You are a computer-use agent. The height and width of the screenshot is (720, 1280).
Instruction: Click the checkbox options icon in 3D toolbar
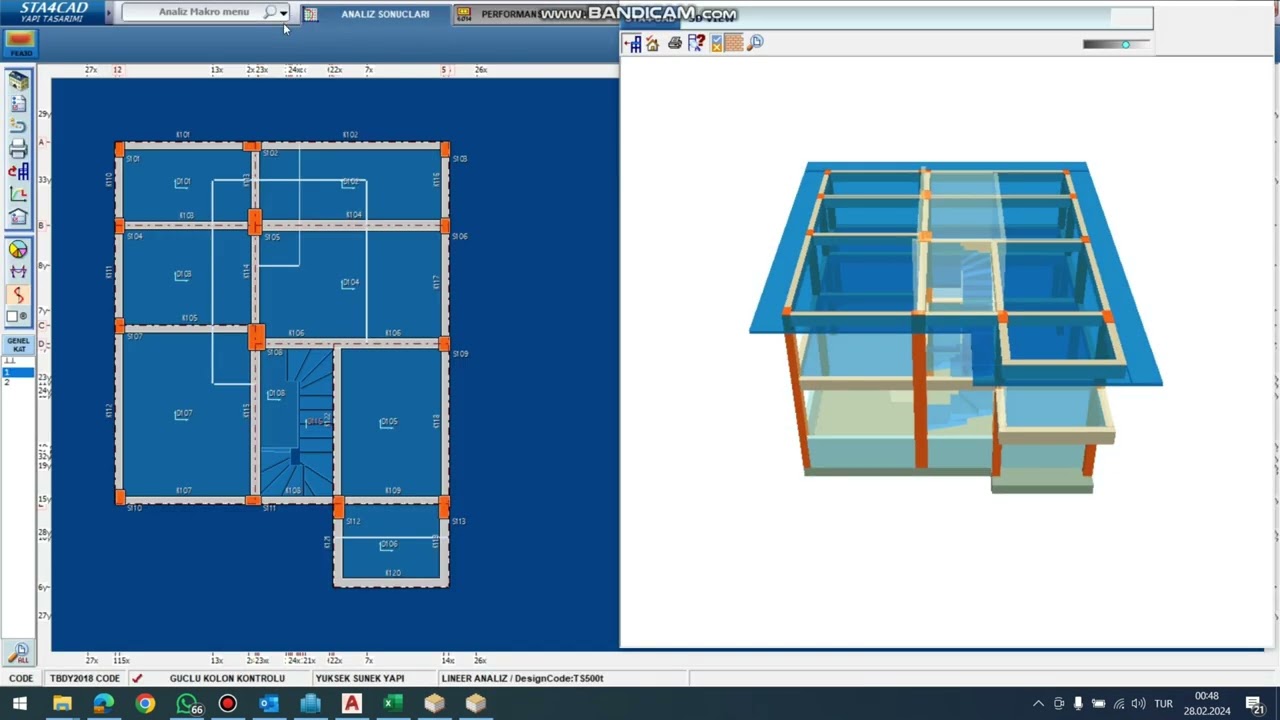pyautogui.click(x=717, y=43)
